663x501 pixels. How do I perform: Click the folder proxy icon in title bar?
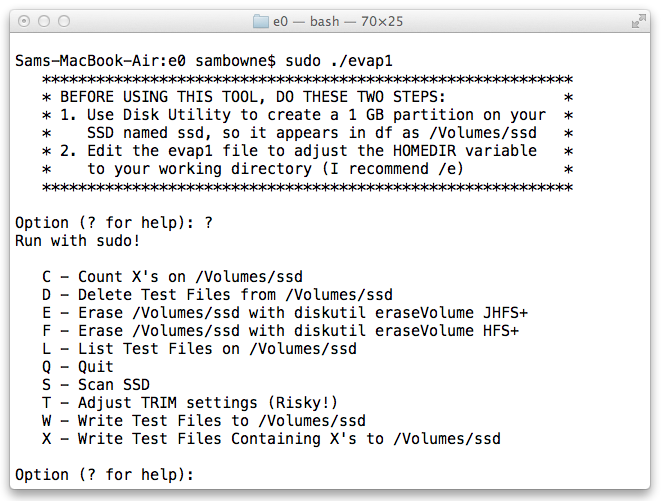(262, 20)
